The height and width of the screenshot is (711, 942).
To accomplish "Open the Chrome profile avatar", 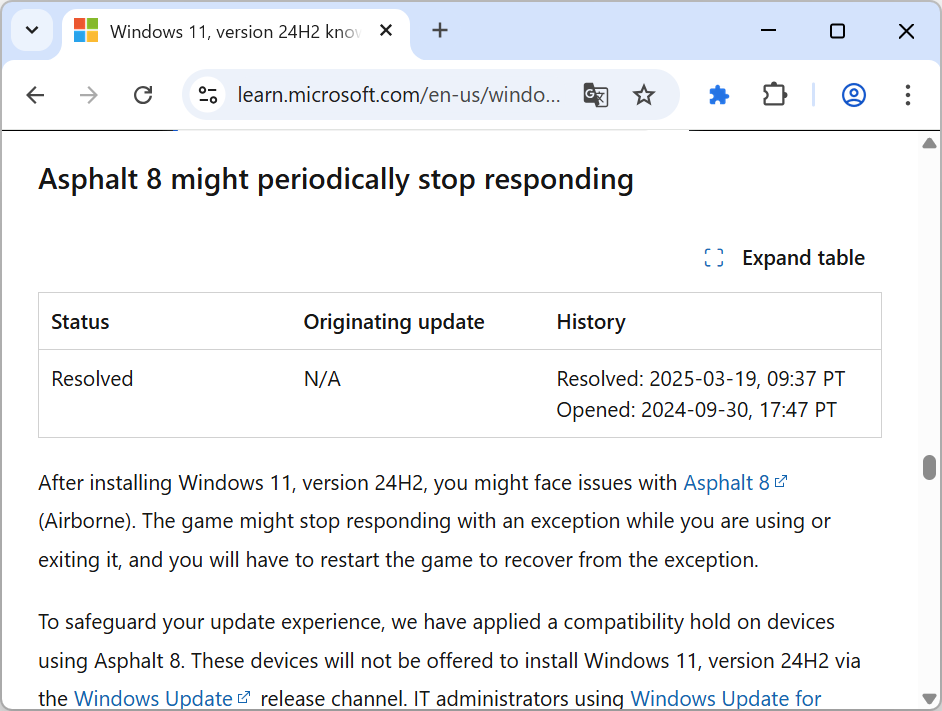I will coord(854,95).
